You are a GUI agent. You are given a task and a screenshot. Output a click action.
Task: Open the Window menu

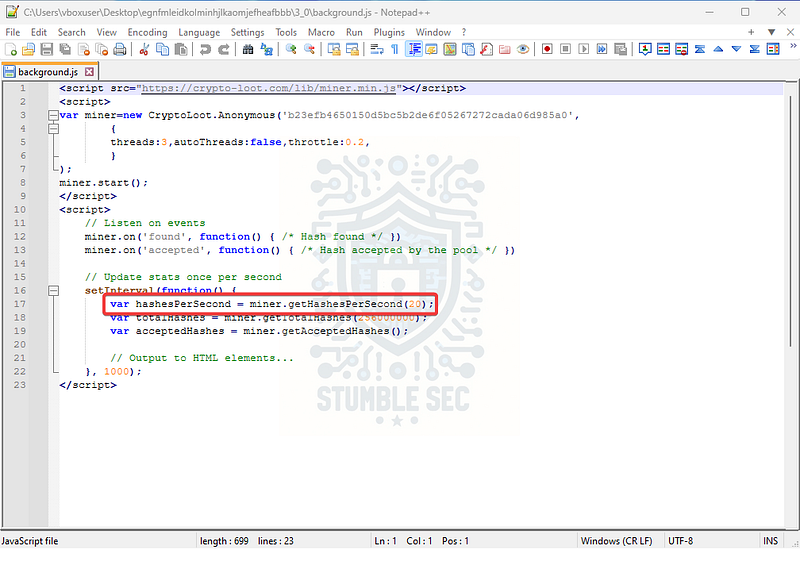(x=433, y=32)
